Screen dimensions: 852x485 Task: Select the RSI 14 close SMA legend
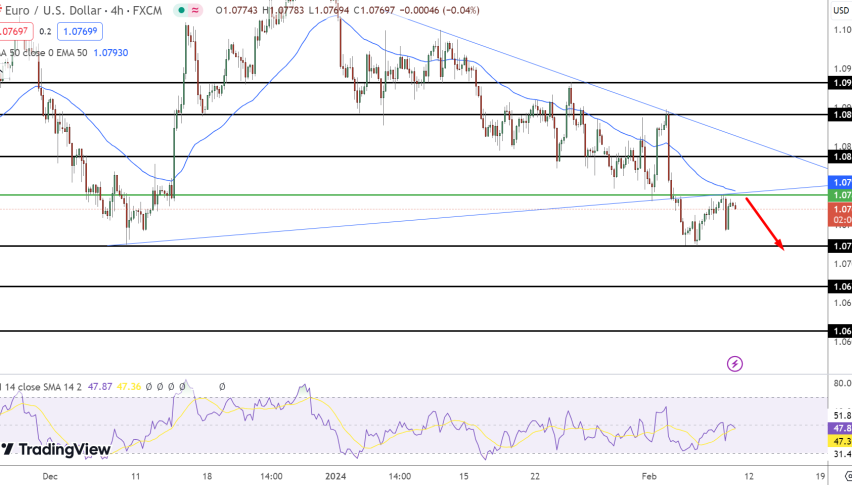(41, 387)
